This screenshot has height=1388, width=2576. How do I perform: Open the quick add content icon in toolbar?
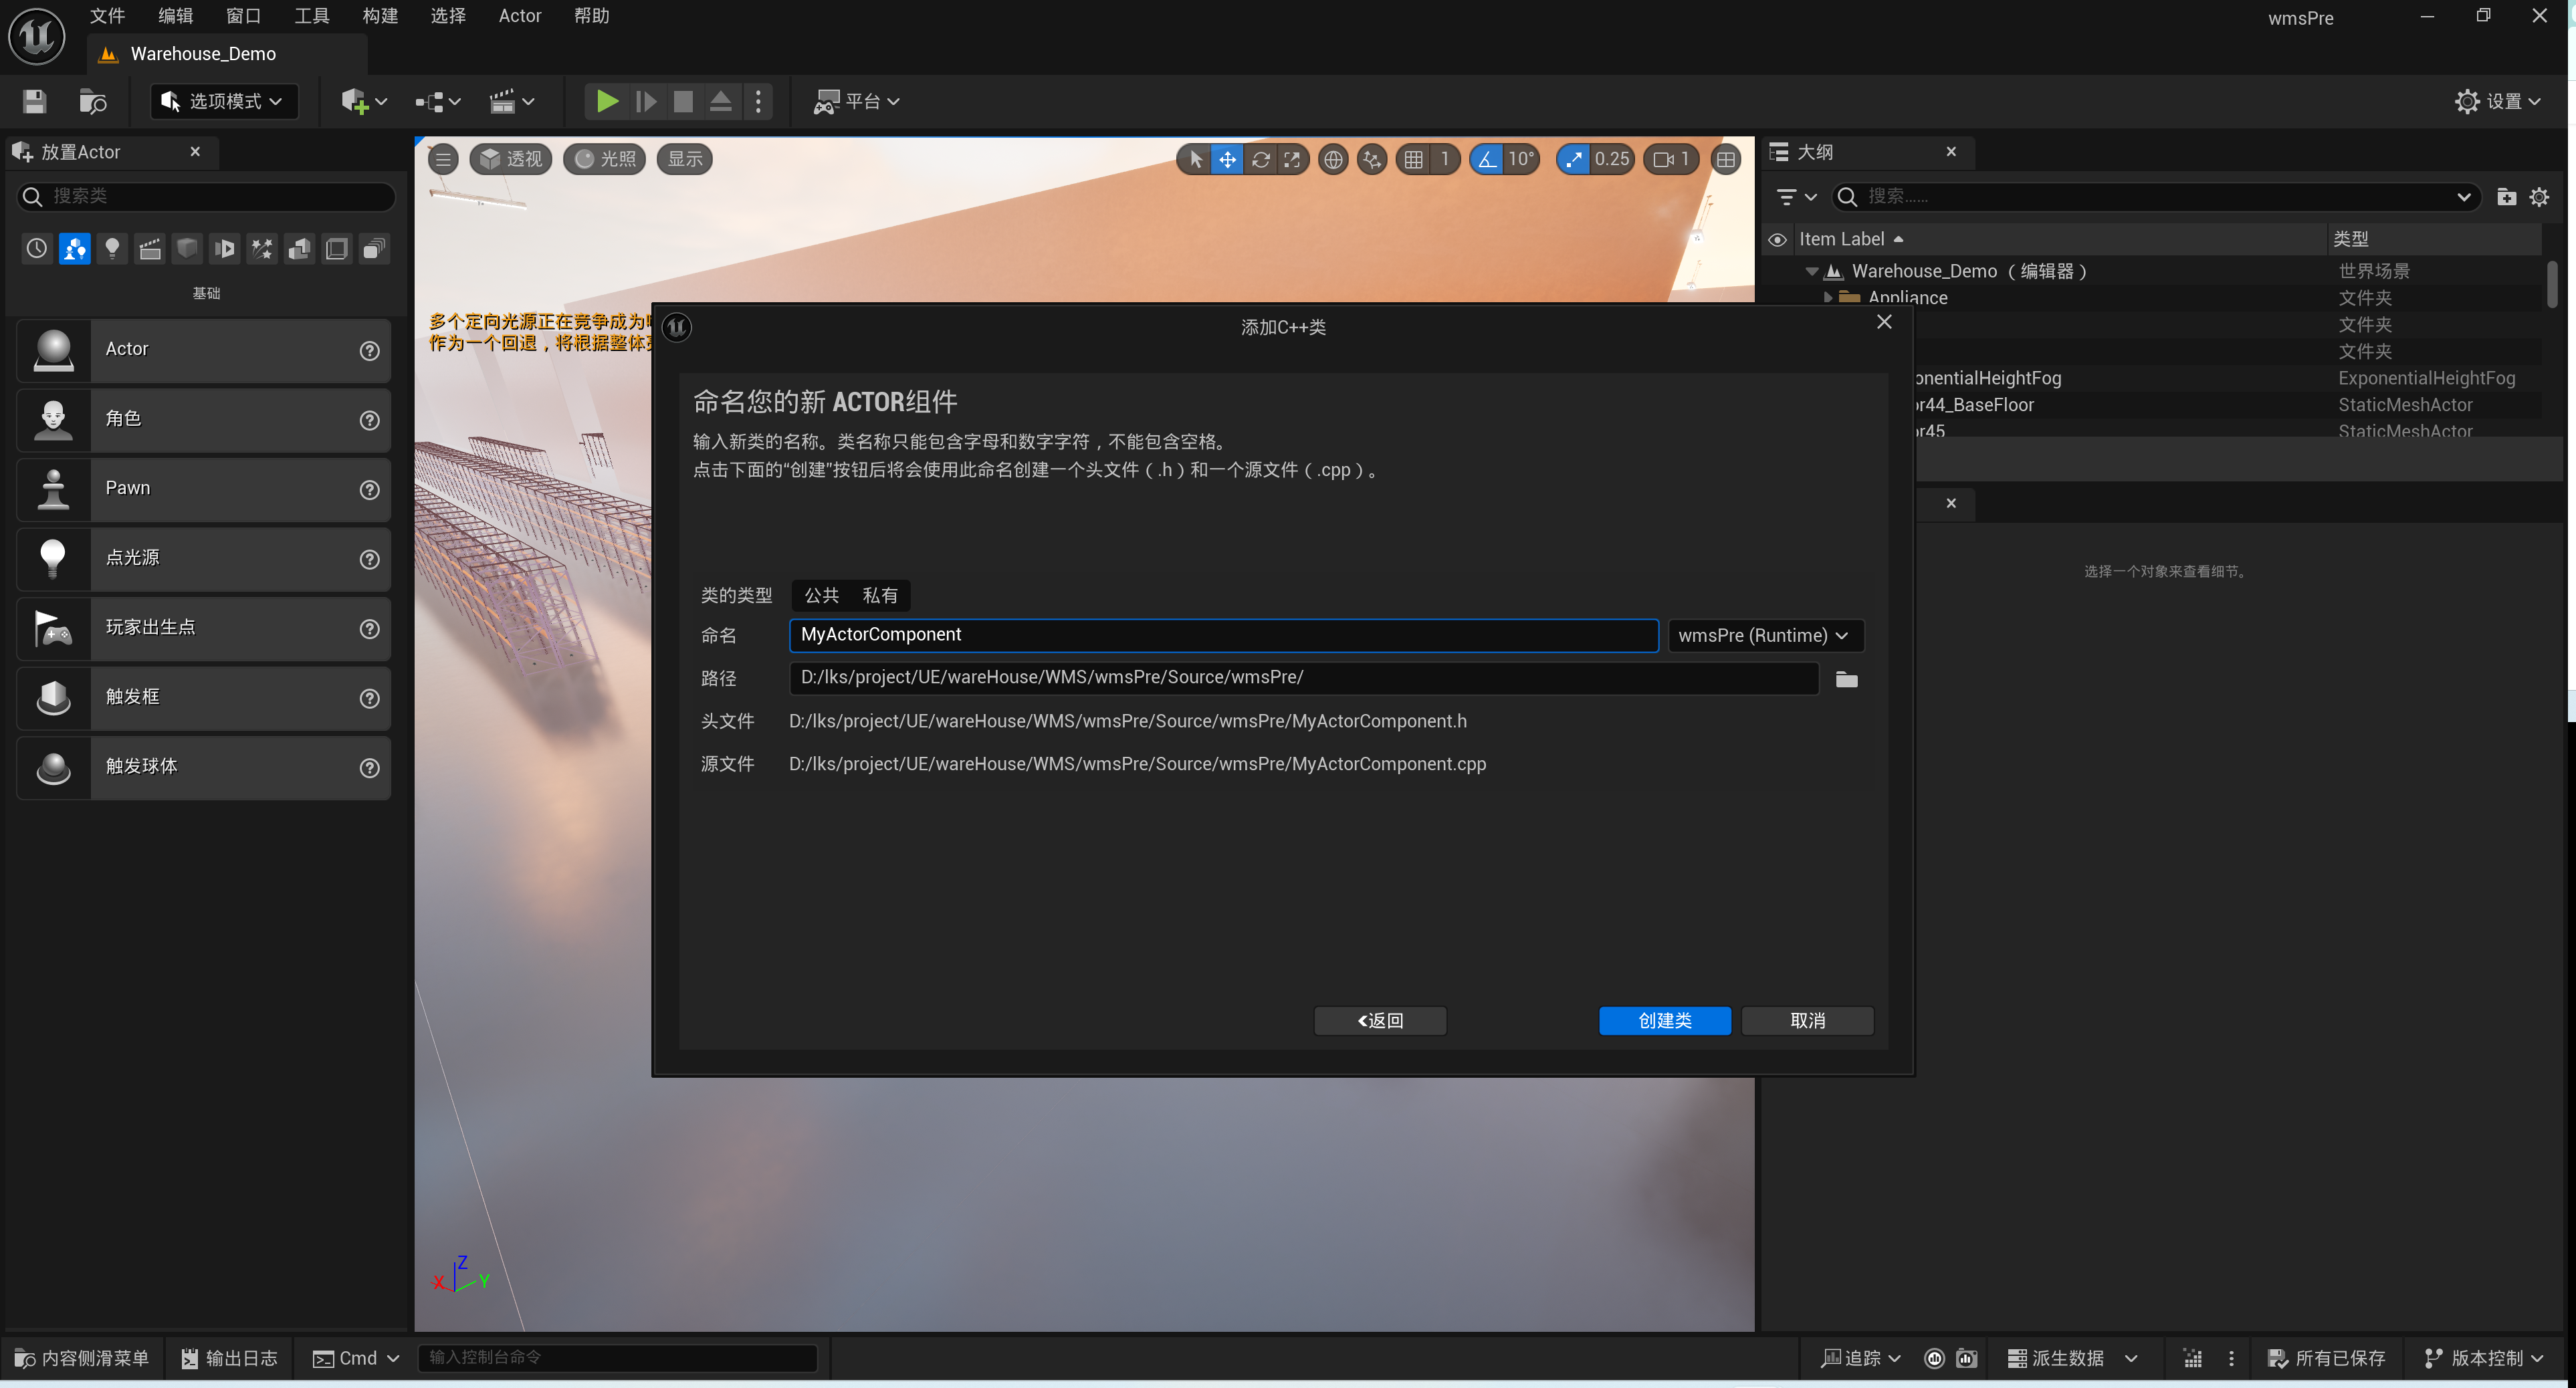pyautogui.click(x=356, y=101)
